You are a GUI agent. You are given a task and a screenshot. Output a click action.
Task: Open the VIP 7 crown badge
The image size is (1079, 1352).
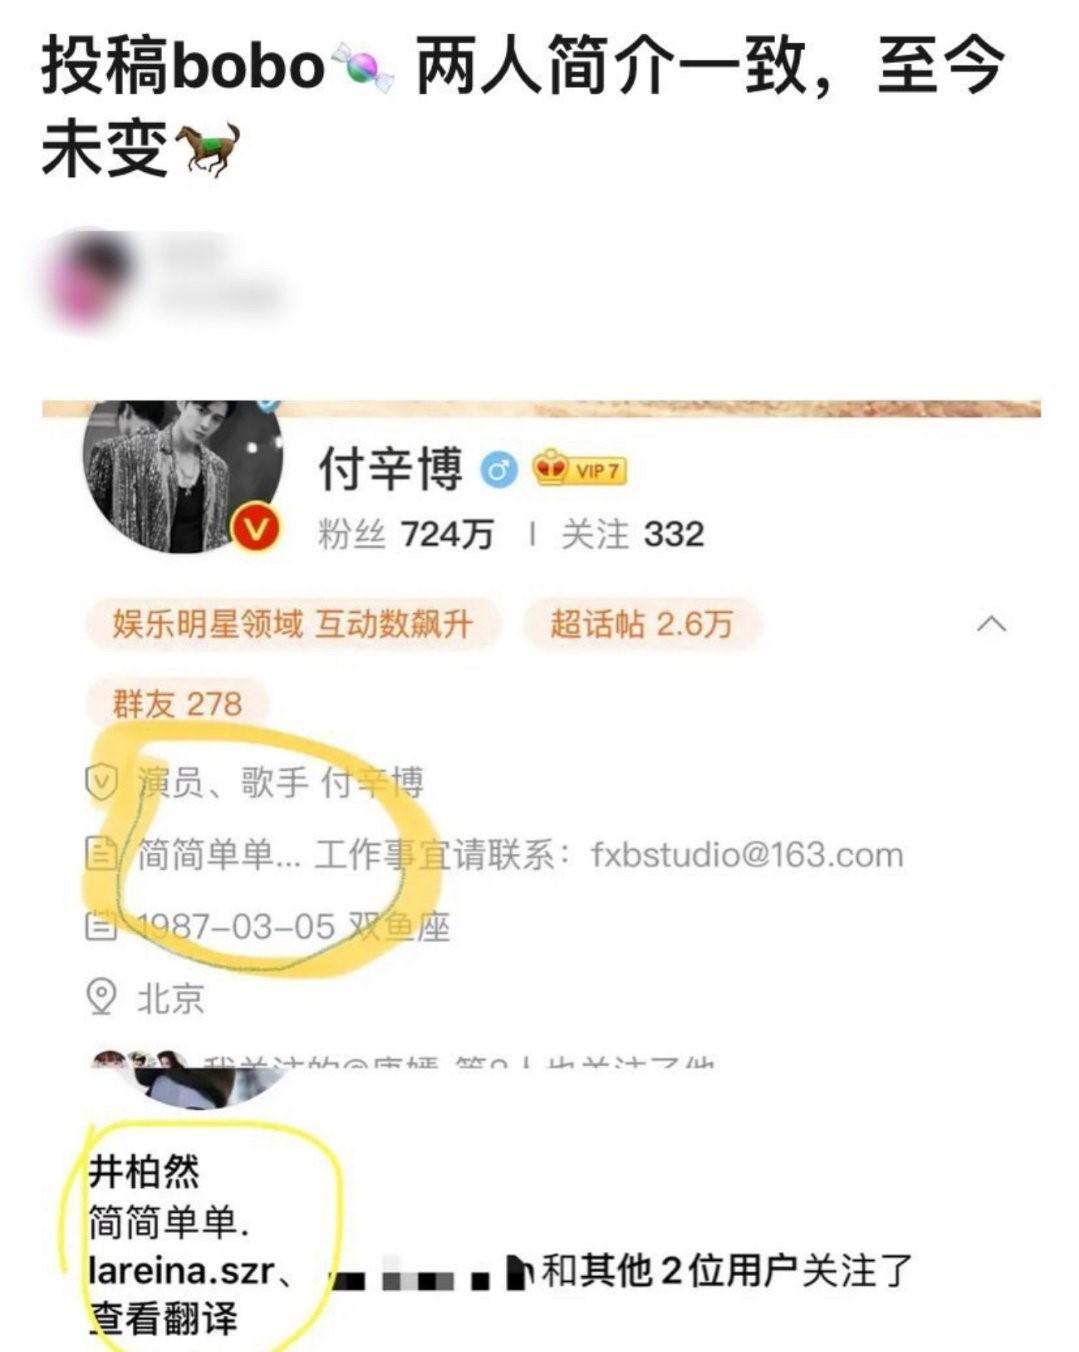(x=579, y=468)
